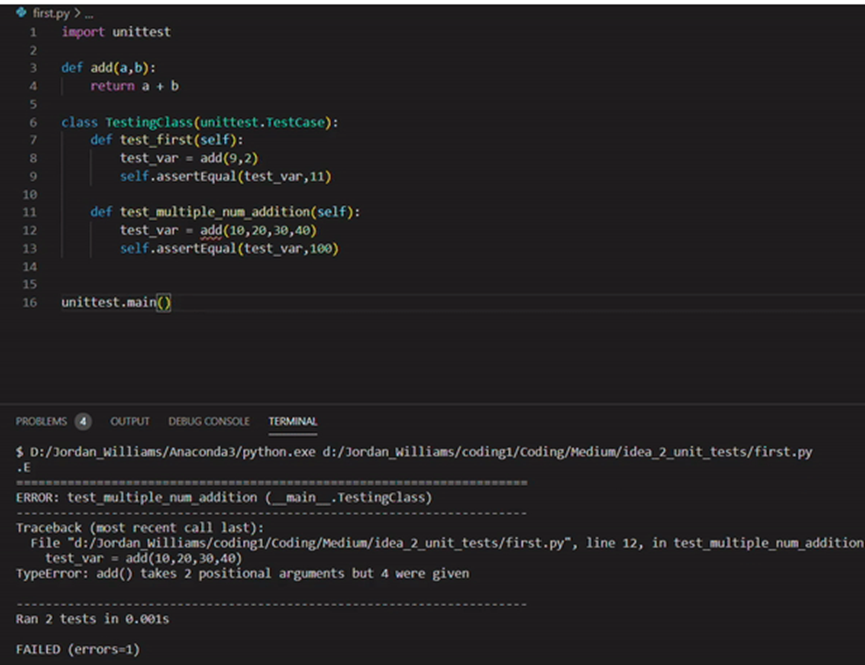The width and height of the screenshot is (865, 665).
Task: Click the python.exe command line in terminal
Action: coord(414,453)
